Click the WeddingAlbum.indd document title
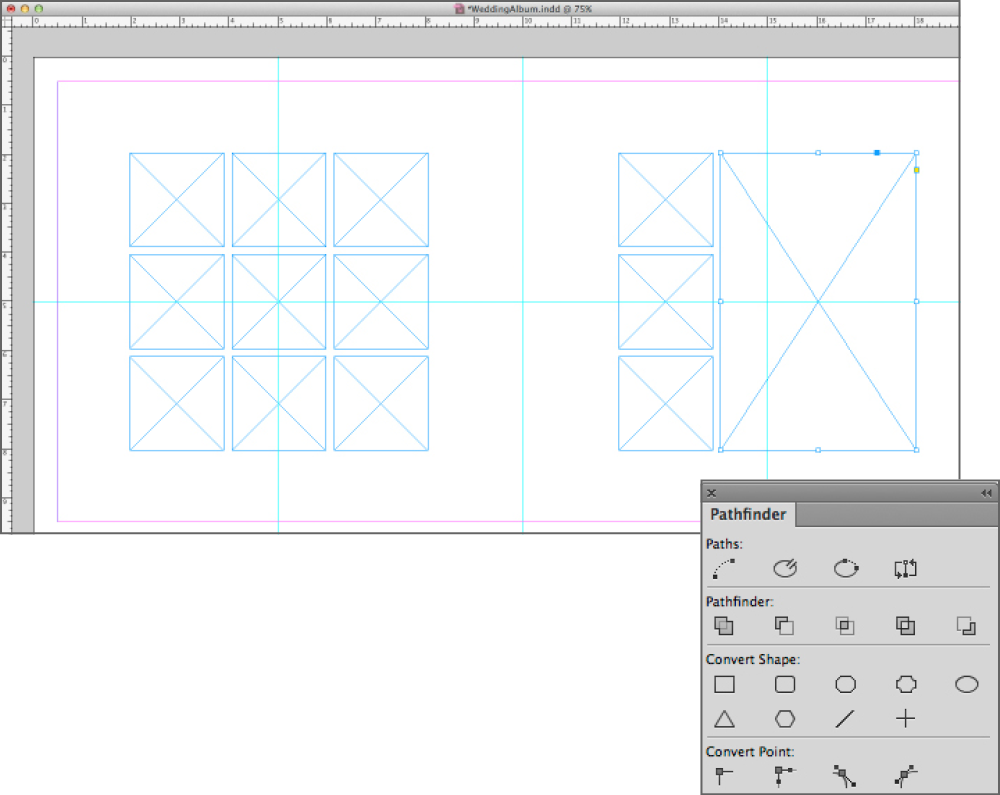The image size is (1000, 795). click(x=530, y=9)
